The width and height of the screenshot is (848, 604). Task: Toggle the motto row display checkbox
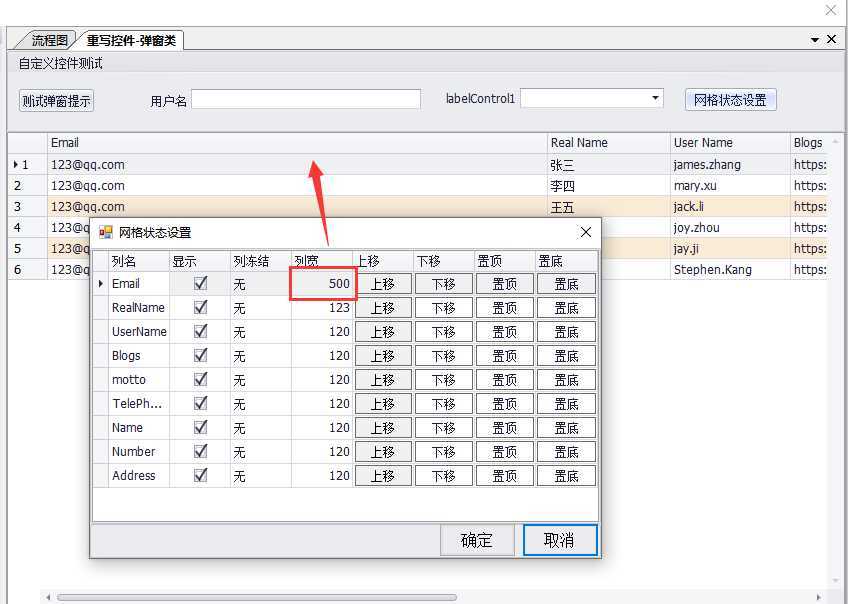pos(201,379)
